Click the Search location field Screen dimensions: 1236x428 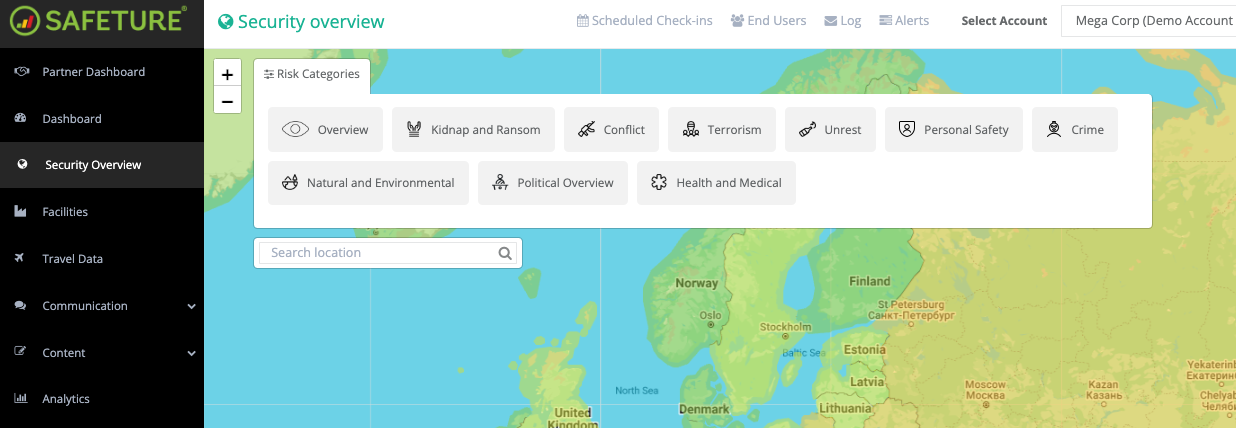click(x=380, y=253)
